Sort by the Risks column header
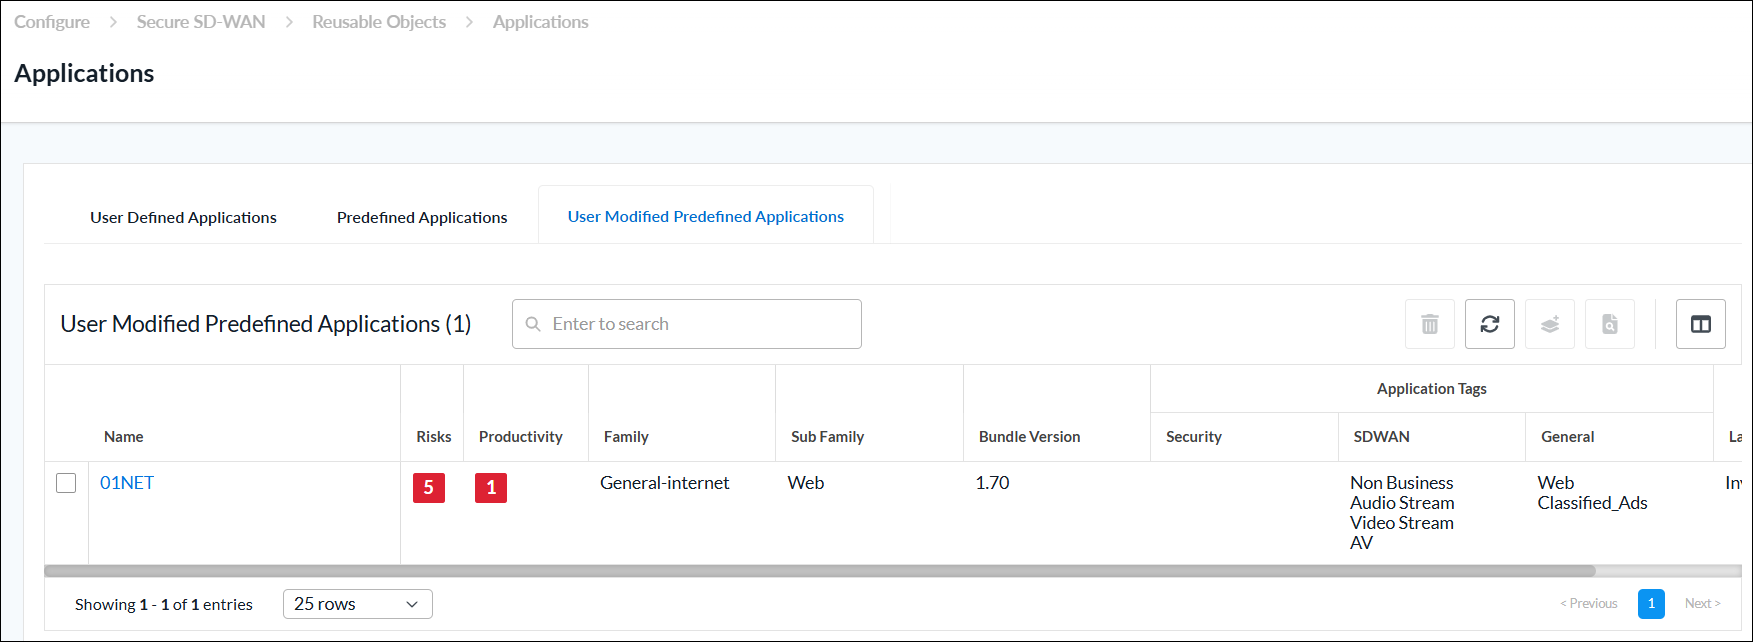The height and width of the screenshot is (642, 1753). (x=434, y=437)
